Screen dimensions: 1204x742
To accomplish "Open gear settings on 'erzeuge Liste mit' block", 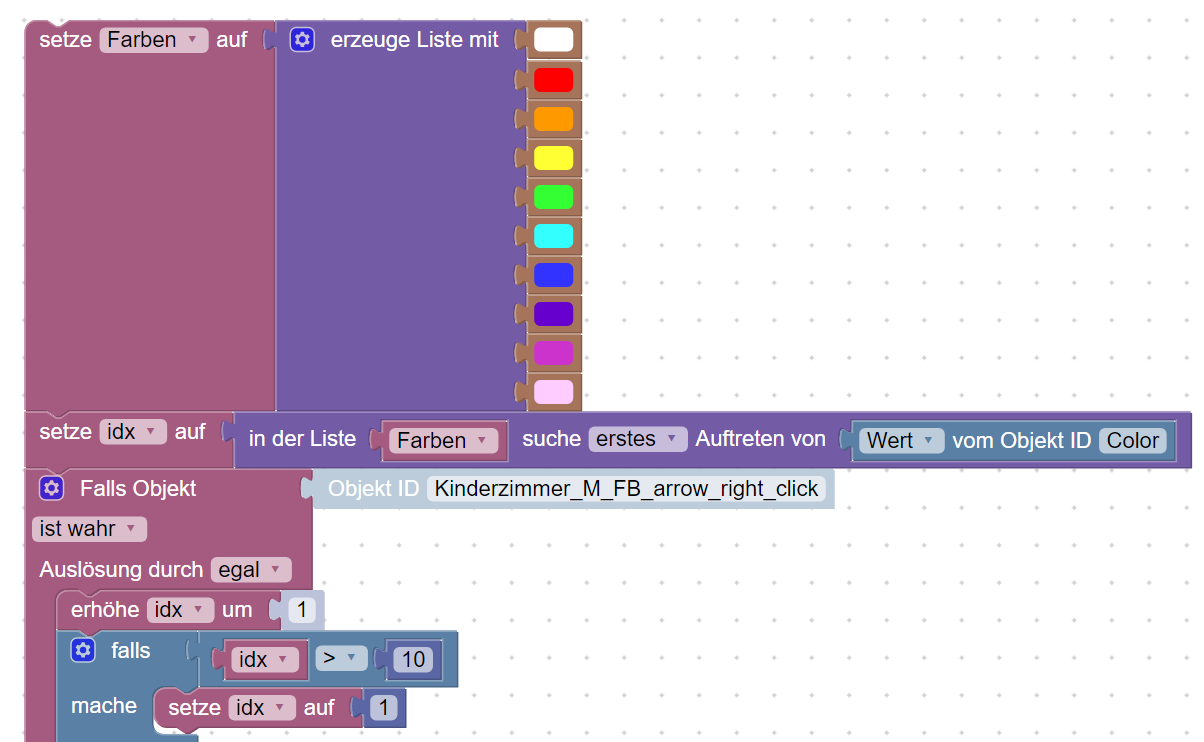I will [302, 40].
